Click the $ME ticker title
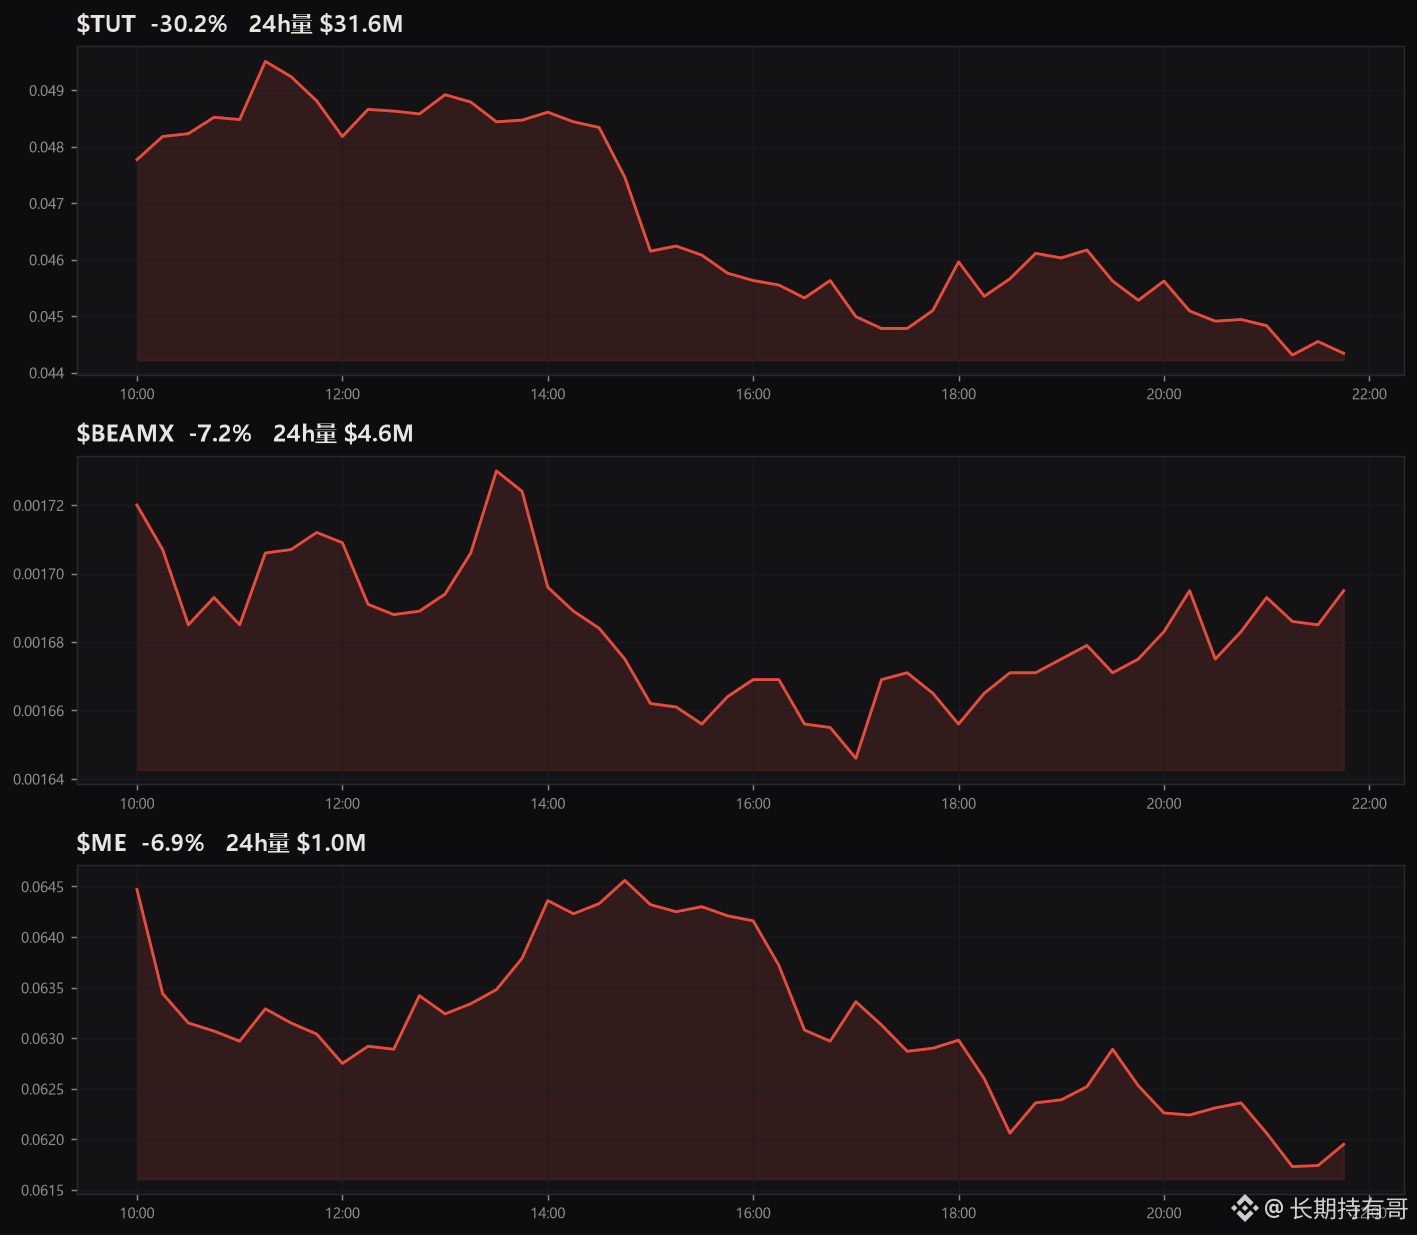The image size is (1417, 1235). 102,843
